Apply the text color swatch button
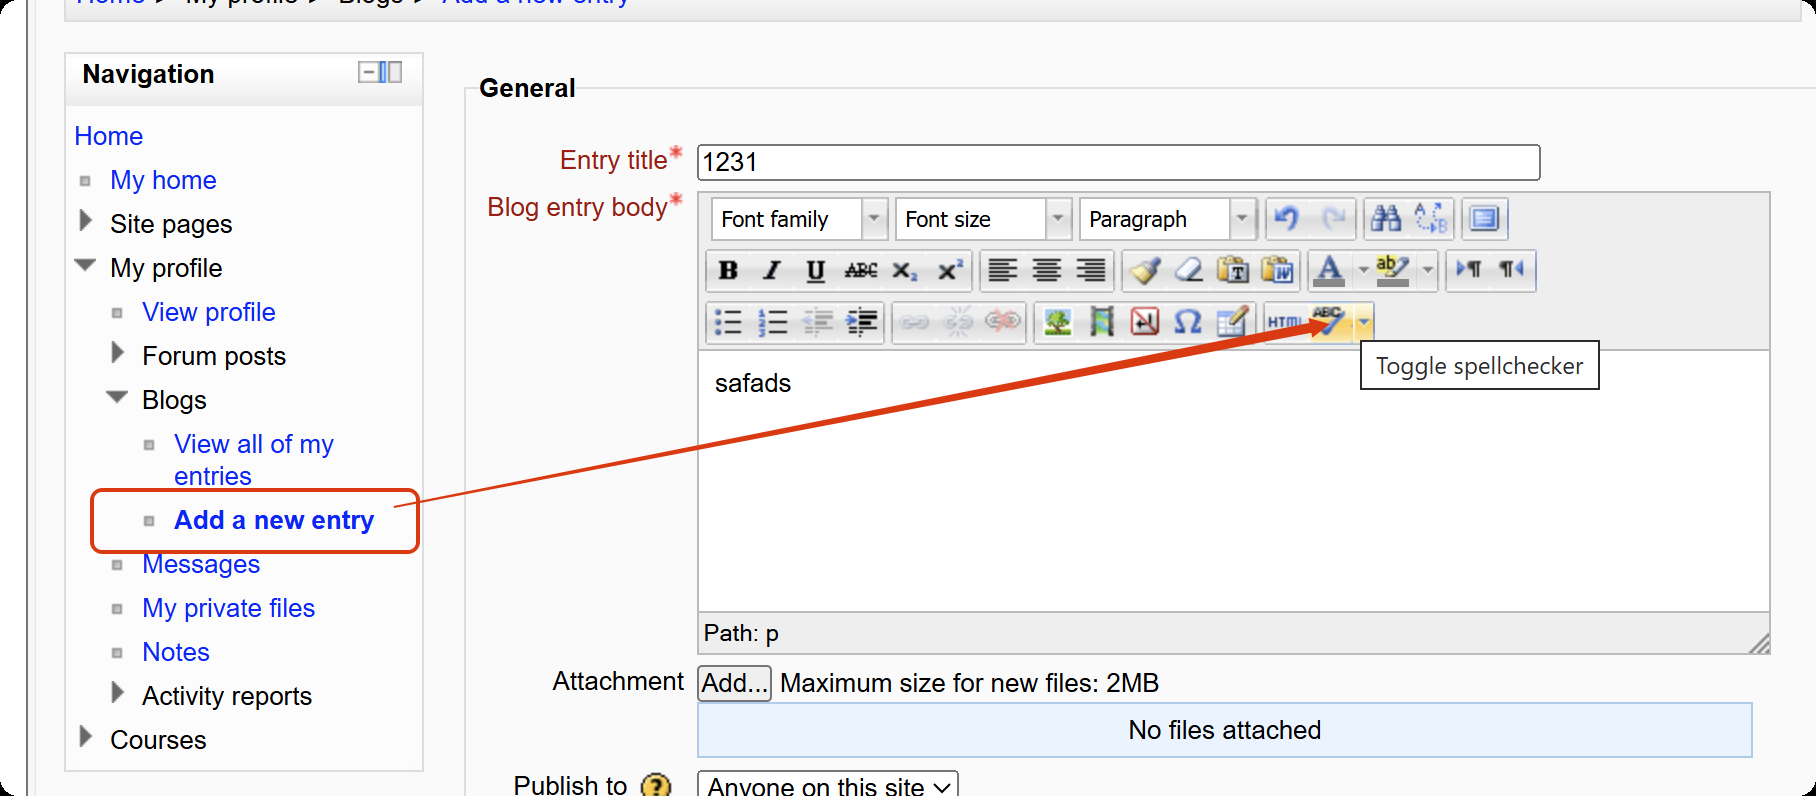The image size is (1816, 796). click(1329, 270)
